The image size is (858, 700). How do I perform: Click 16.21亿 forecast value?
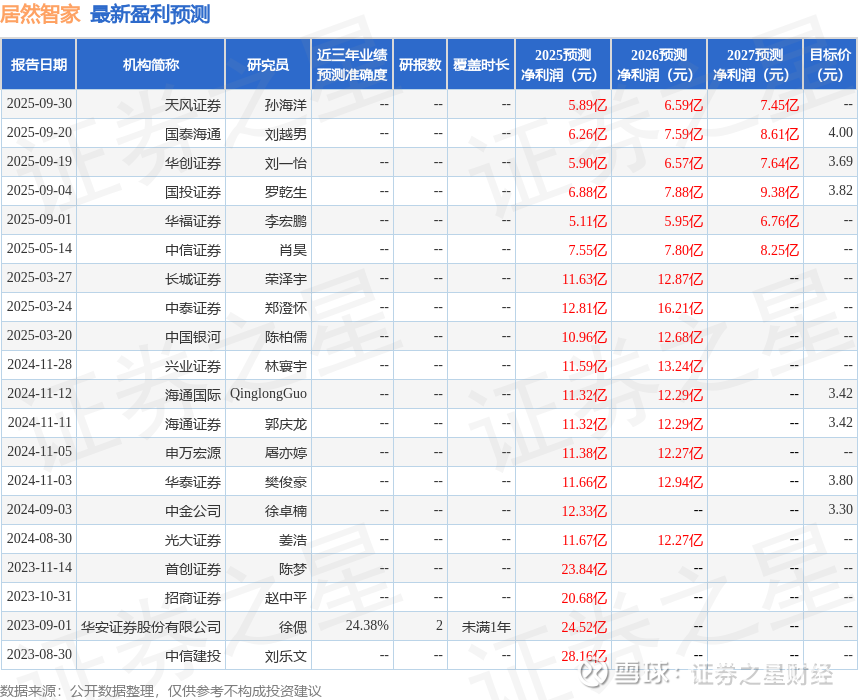(680, 308)
